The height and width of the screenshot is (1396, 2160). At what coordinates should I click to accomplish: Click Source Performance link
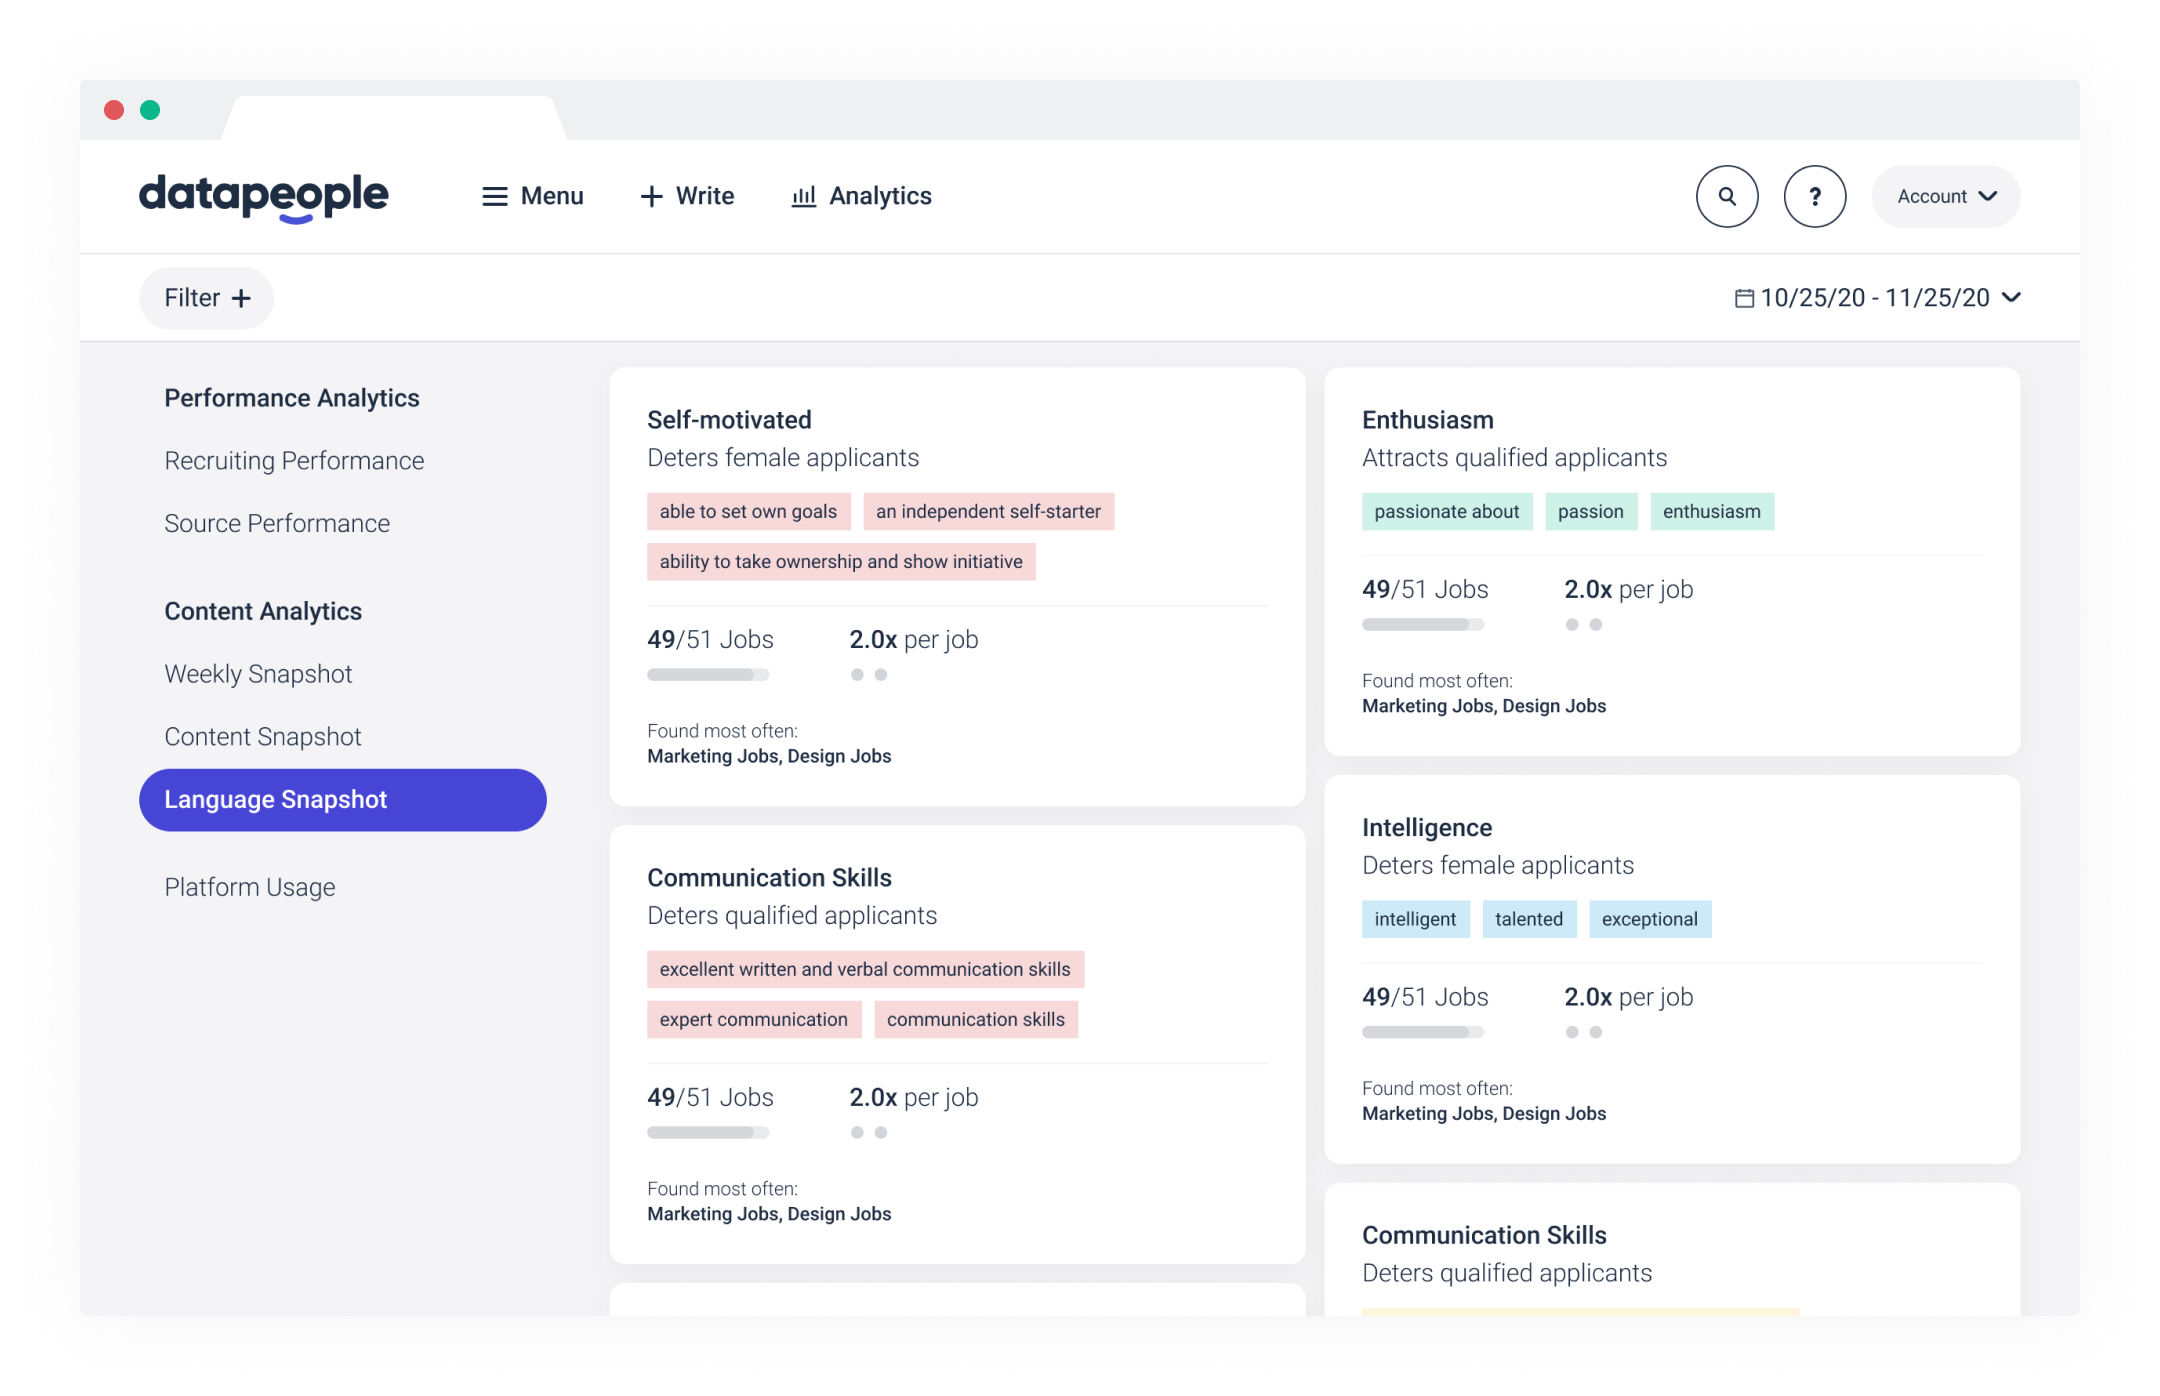276,523
